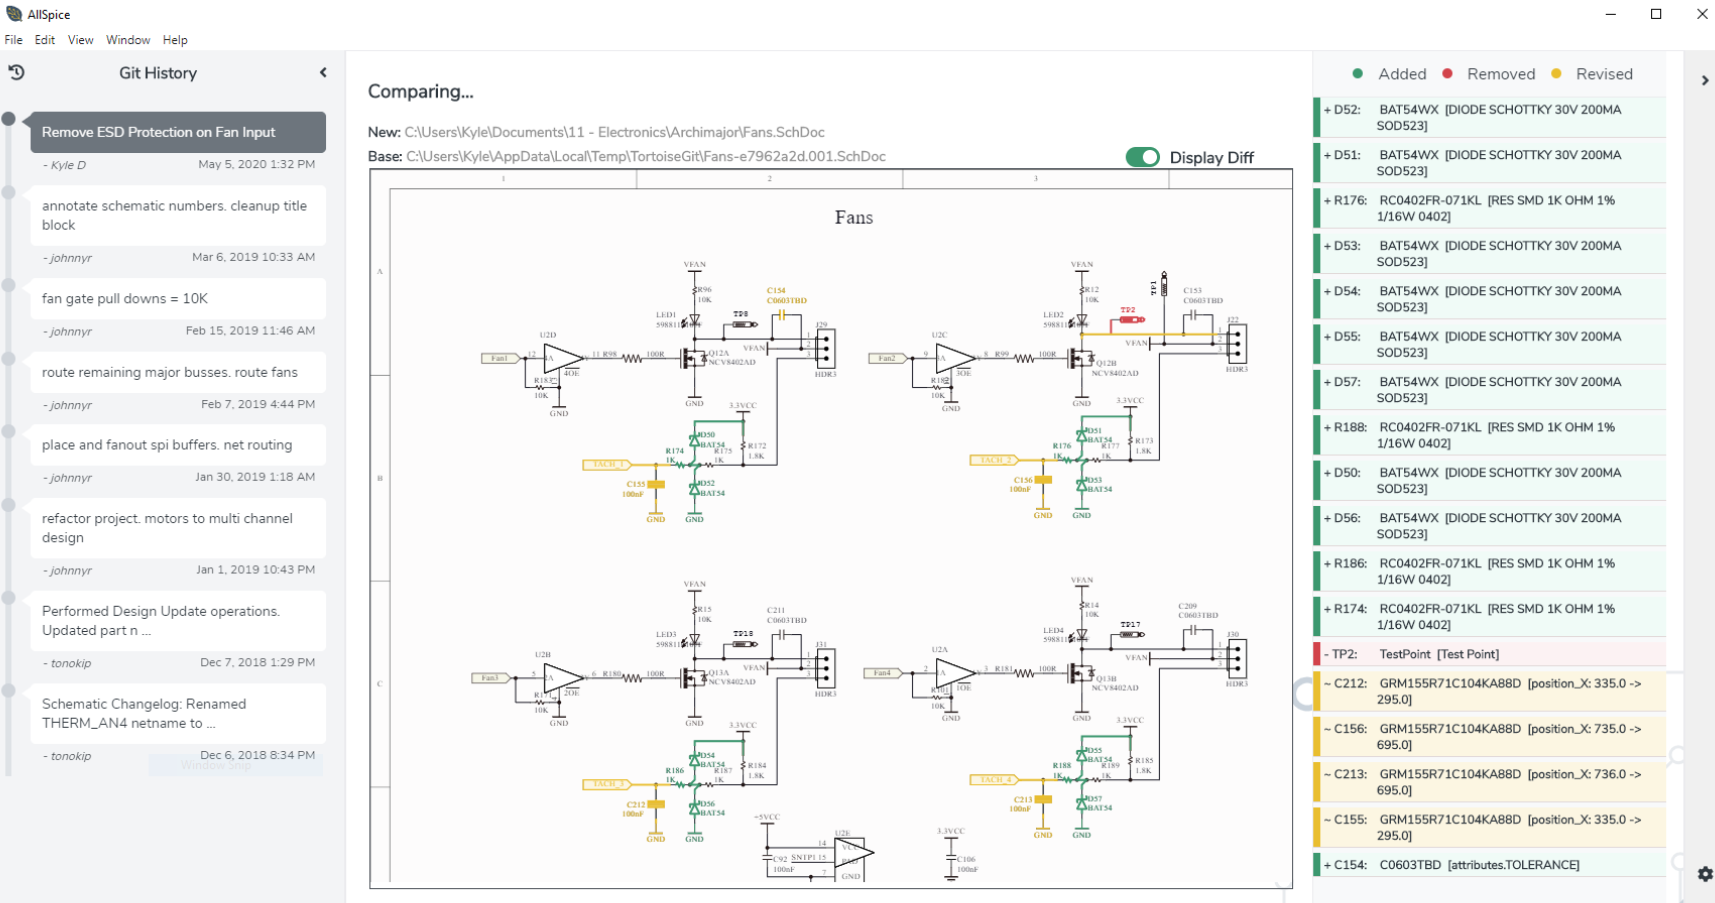1715x903 pixels.
Task: Open the Edit menu
Action: 45,40
